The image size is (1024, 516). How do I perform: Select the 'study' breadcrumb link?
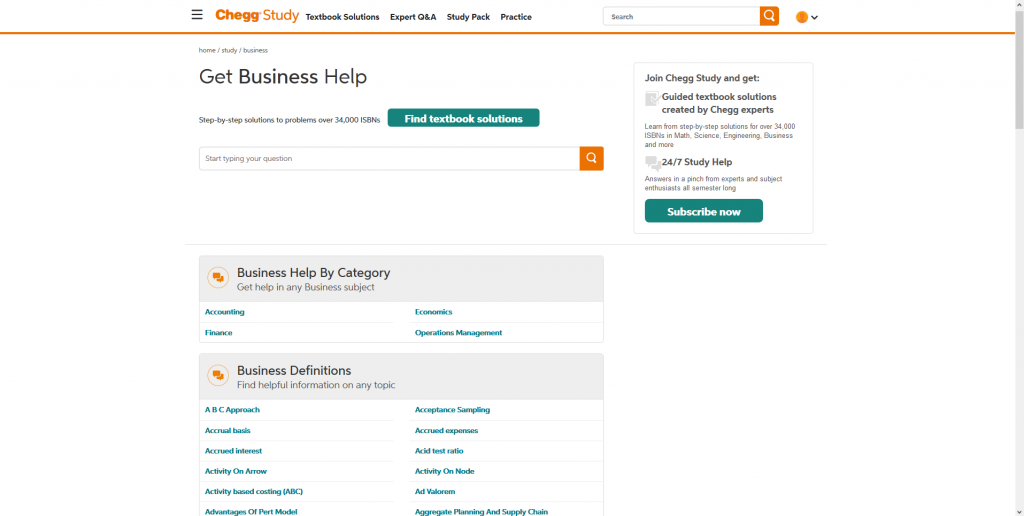(x=229, y=50)
